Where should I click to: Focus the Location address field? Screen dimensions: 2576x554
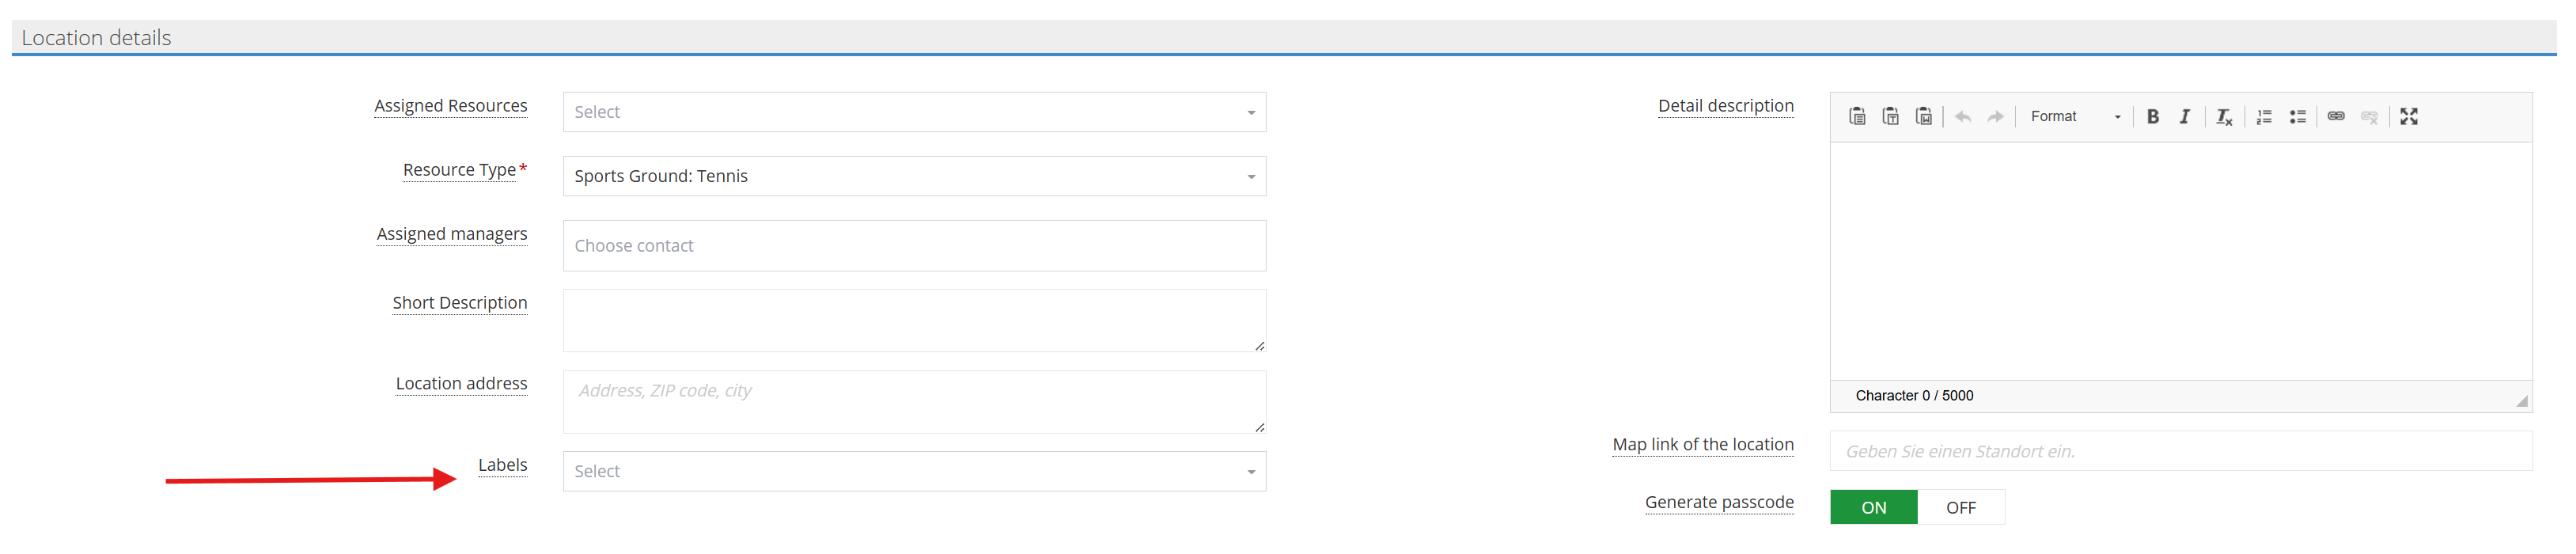coord(914,402)
